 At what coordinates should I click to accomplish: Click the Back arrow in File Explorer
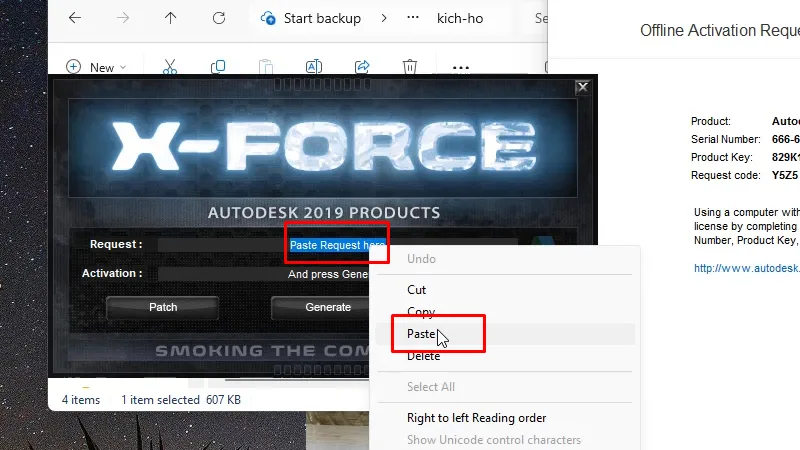[x=75, y=18]
